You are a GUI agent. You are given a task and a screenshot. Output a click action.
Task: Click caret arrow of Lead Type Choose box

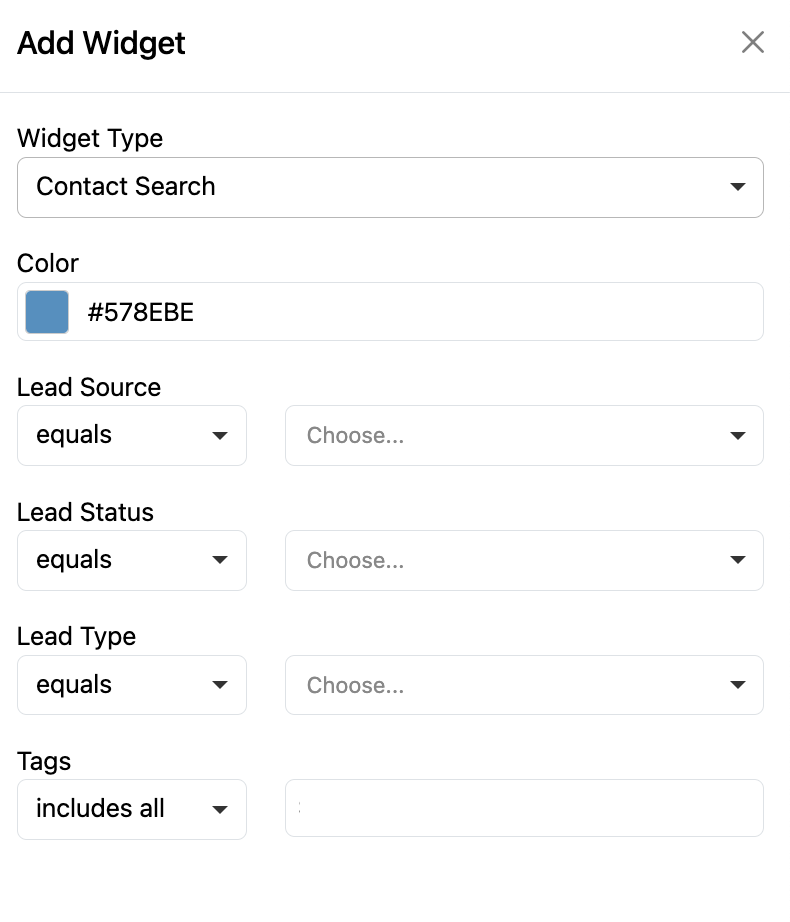(x=738, y=685)
